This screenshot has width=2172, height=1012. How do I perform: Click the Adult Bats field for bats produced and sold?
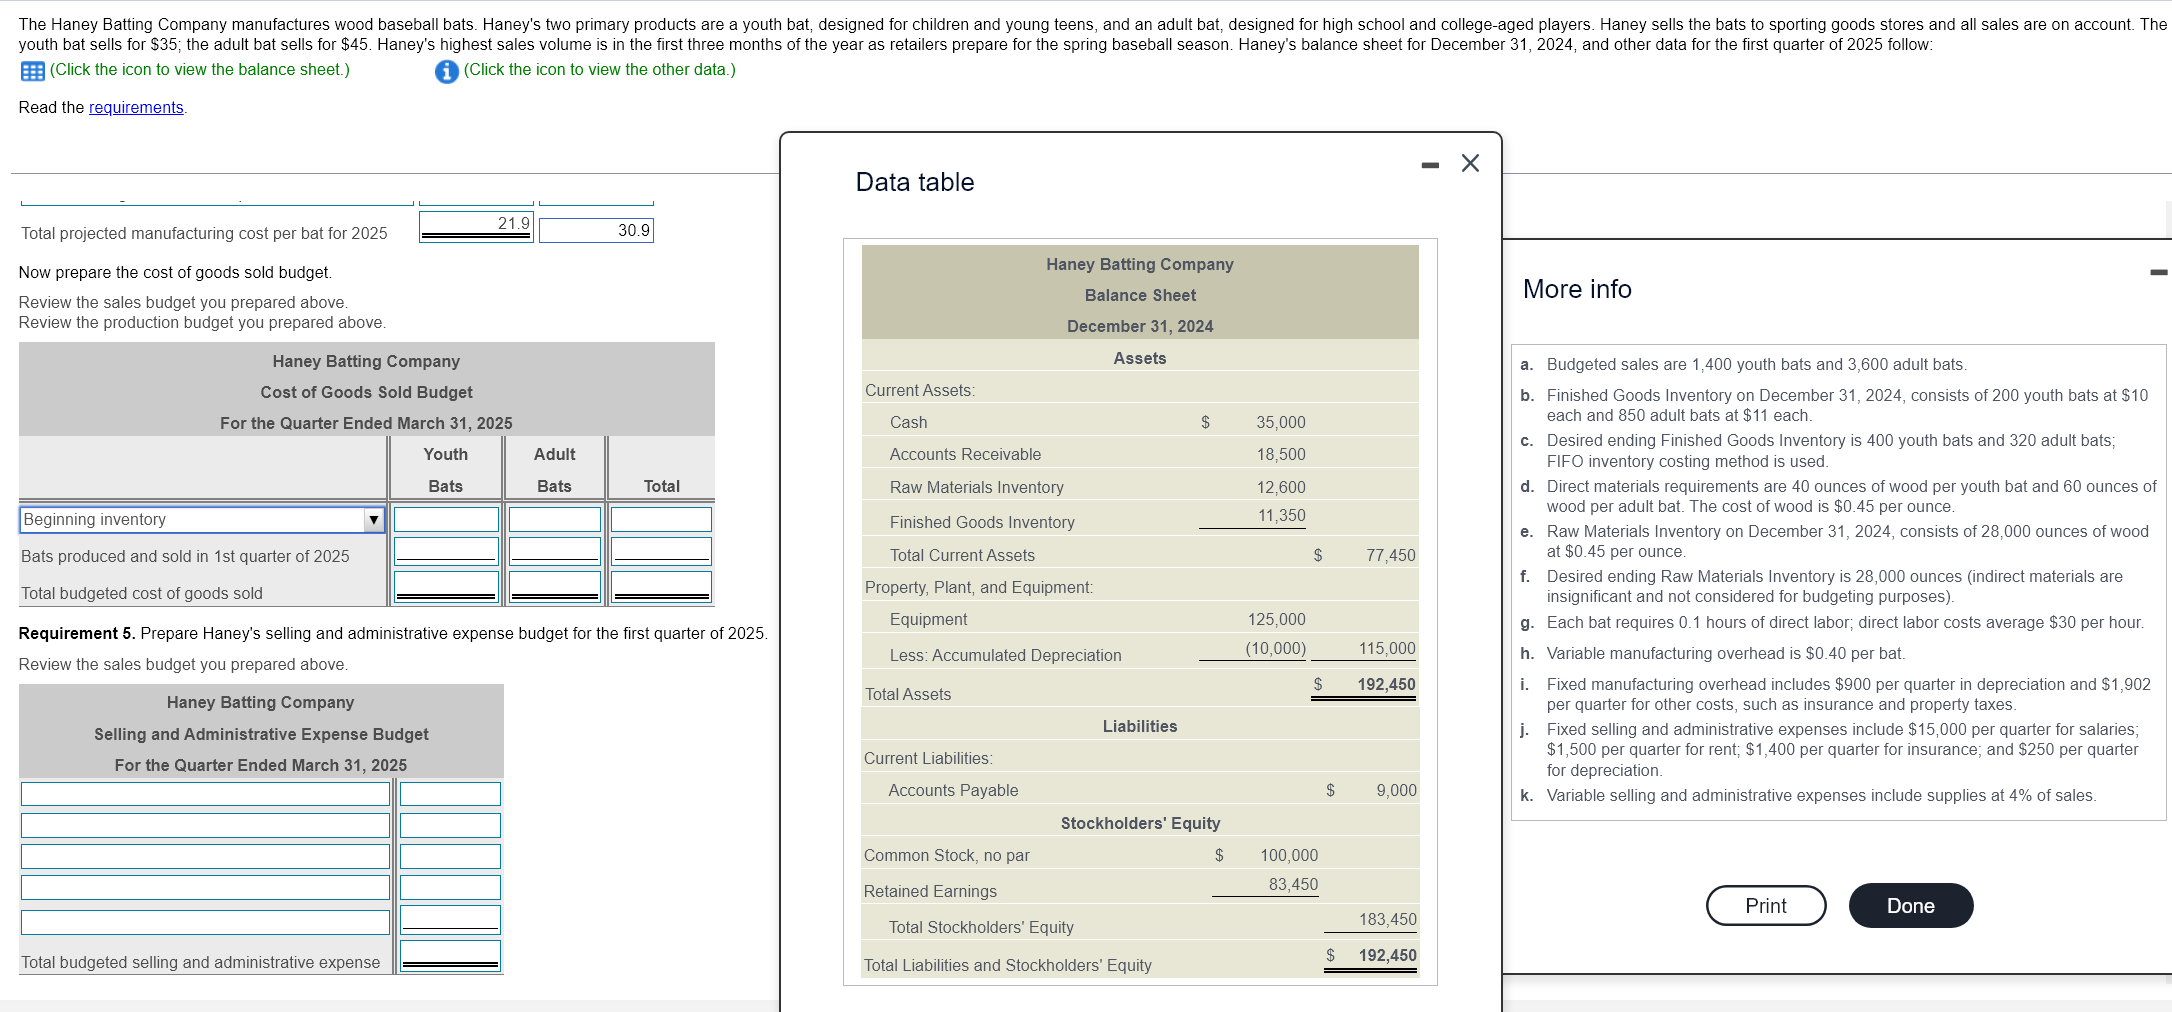(x=553, y=550)
